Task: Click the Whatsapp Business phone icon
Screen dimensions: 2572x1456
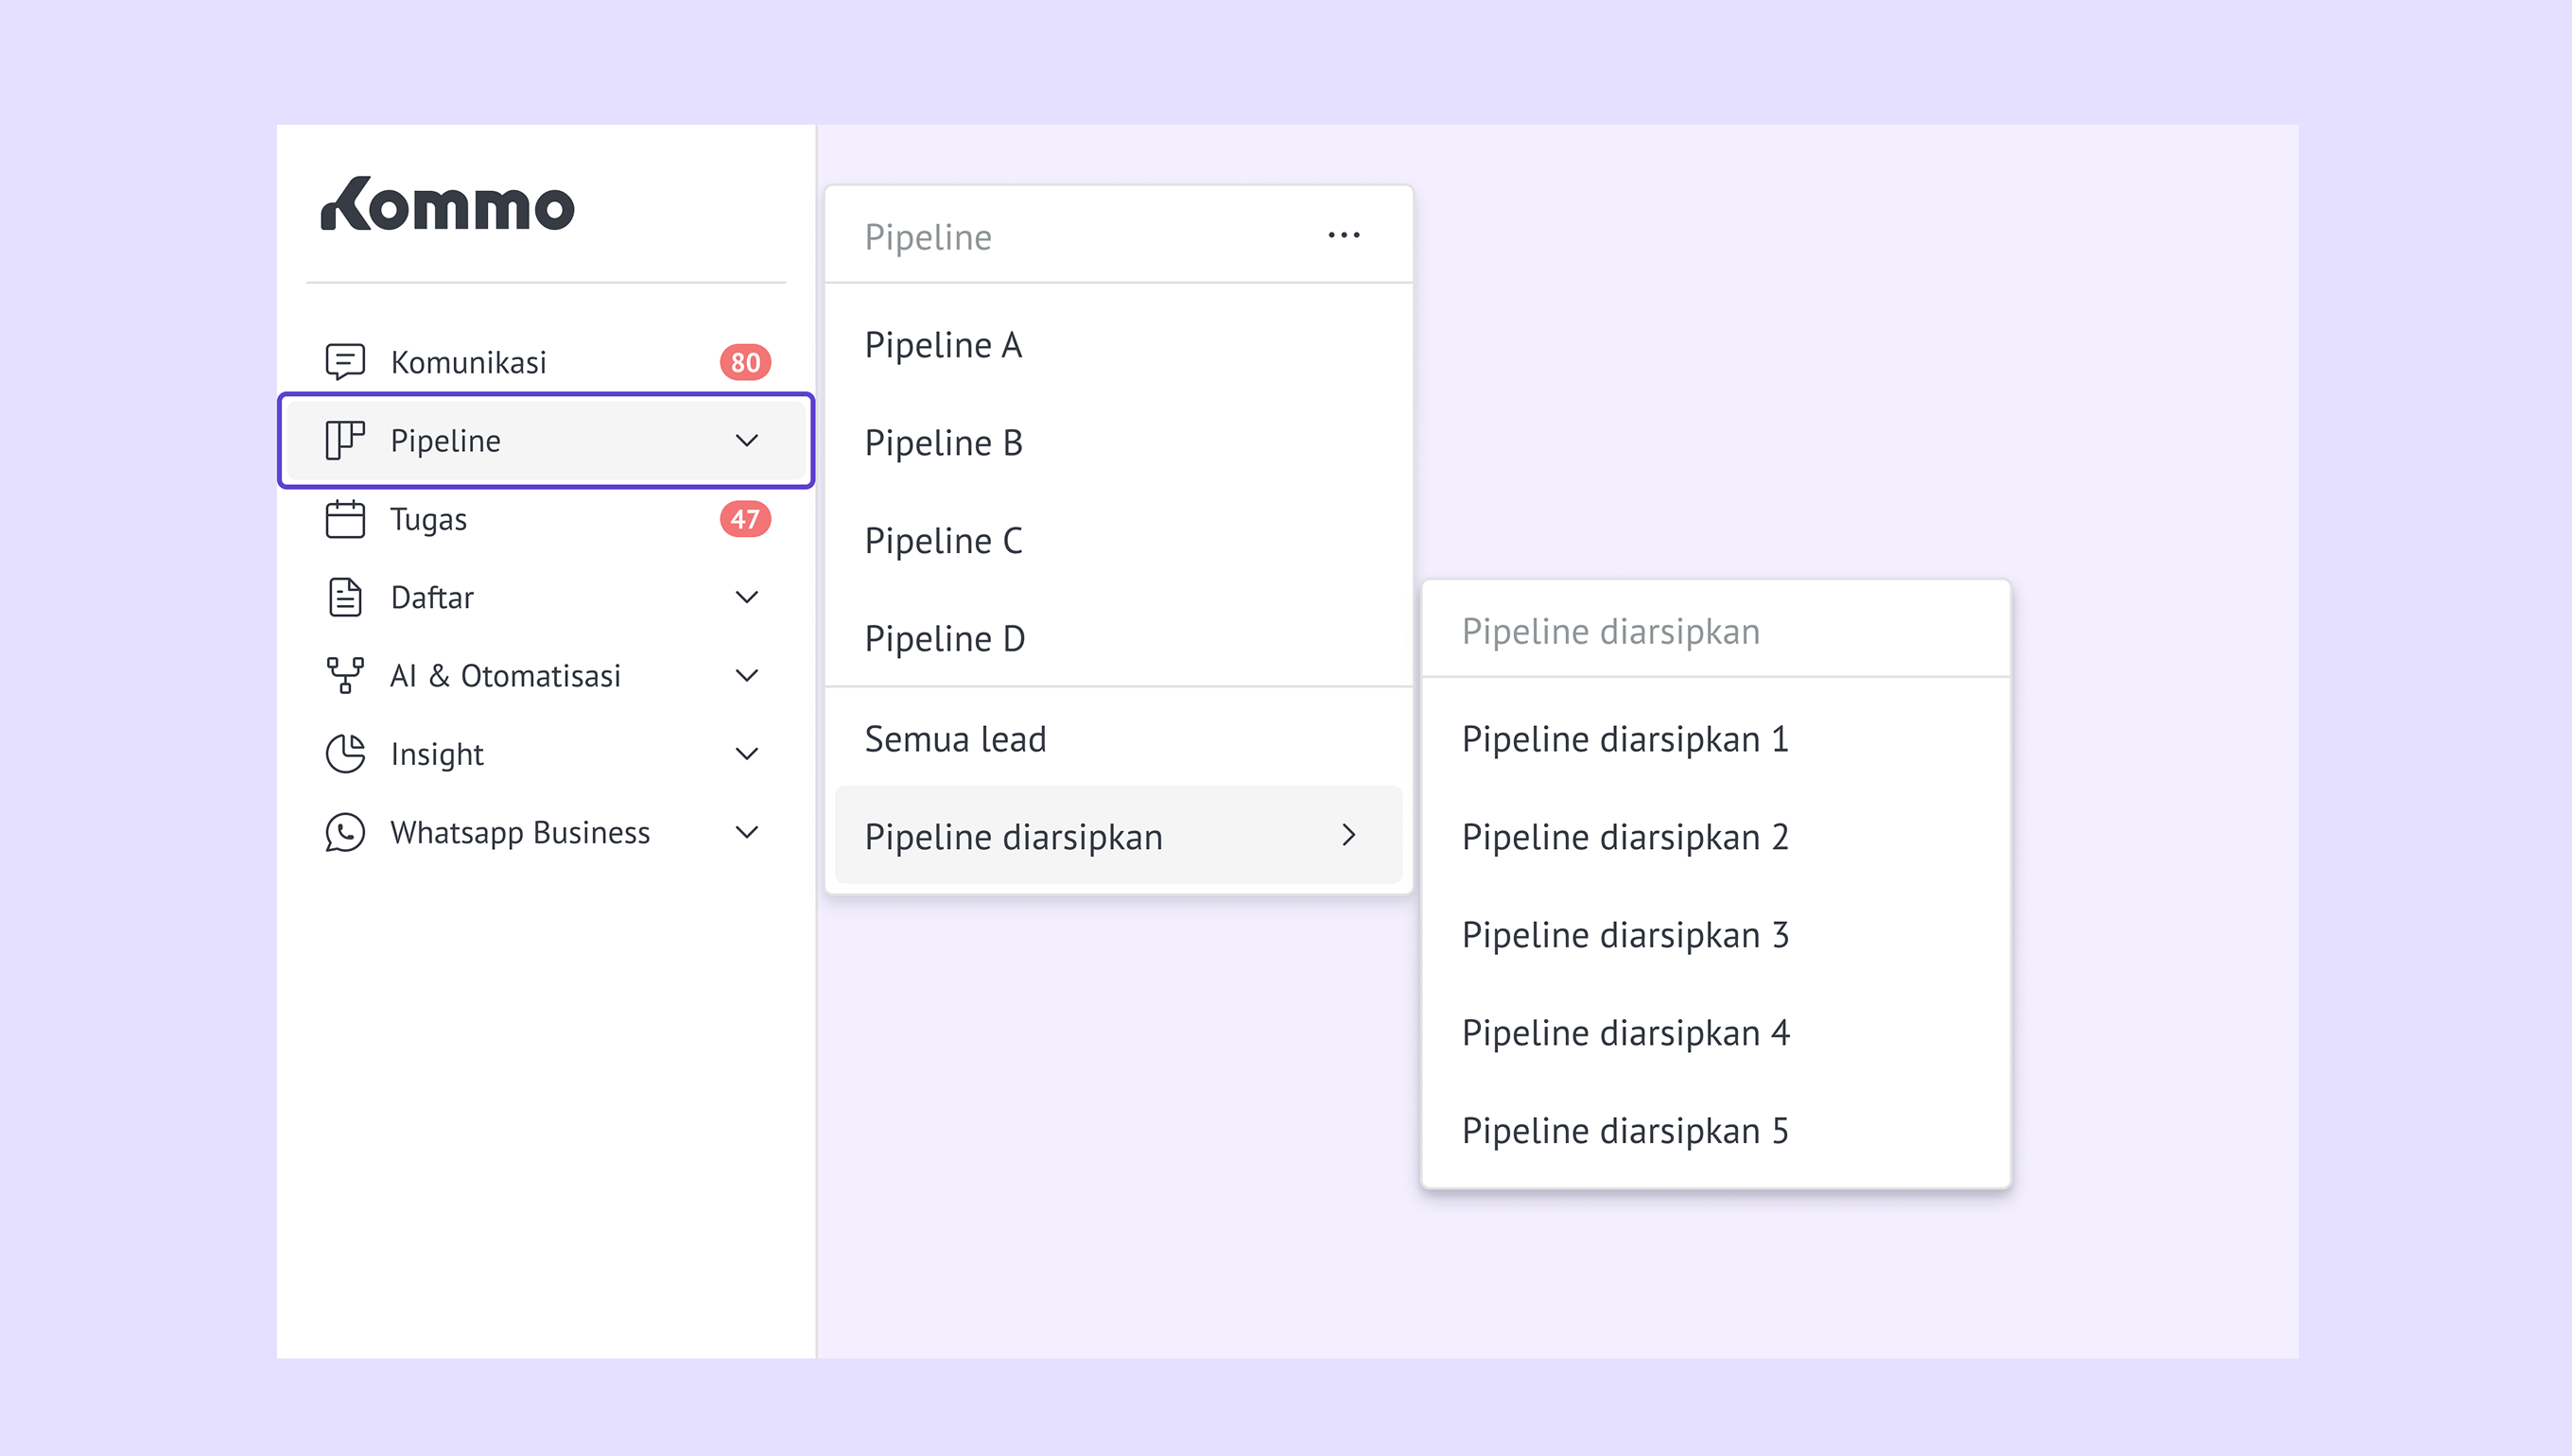Action: coord(345,832)
